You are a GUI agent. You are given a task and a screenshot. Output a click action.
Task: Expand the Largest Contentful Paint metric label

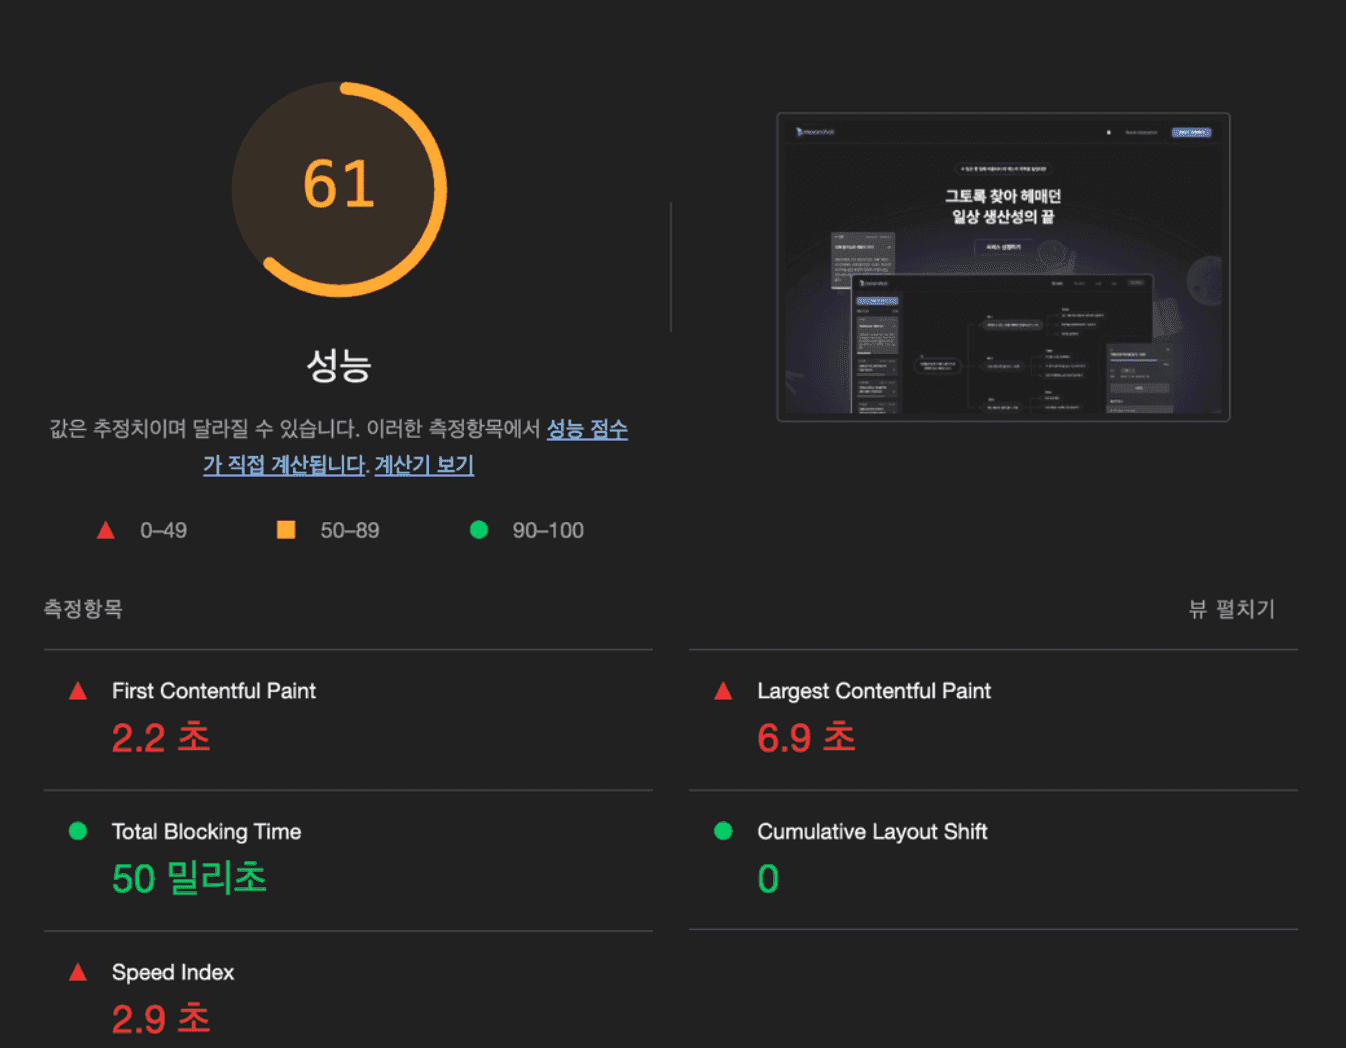click(873, 691)
